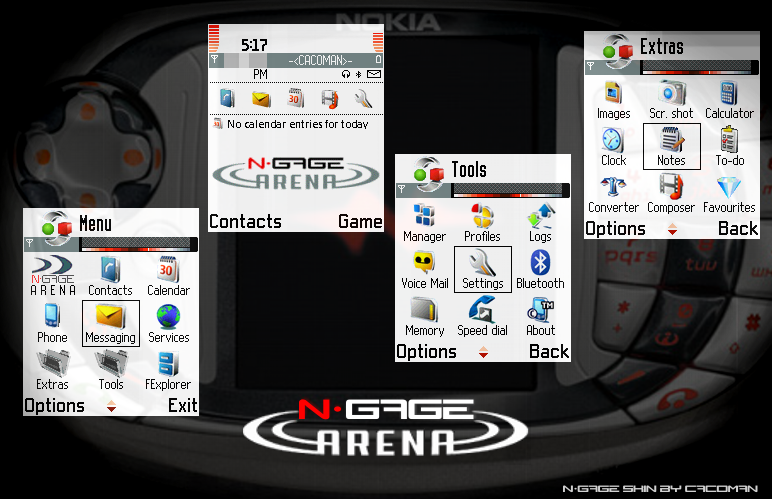Click 'No calendar entries for today' text
Screen dimensions: 772x499
coord(297,124)
